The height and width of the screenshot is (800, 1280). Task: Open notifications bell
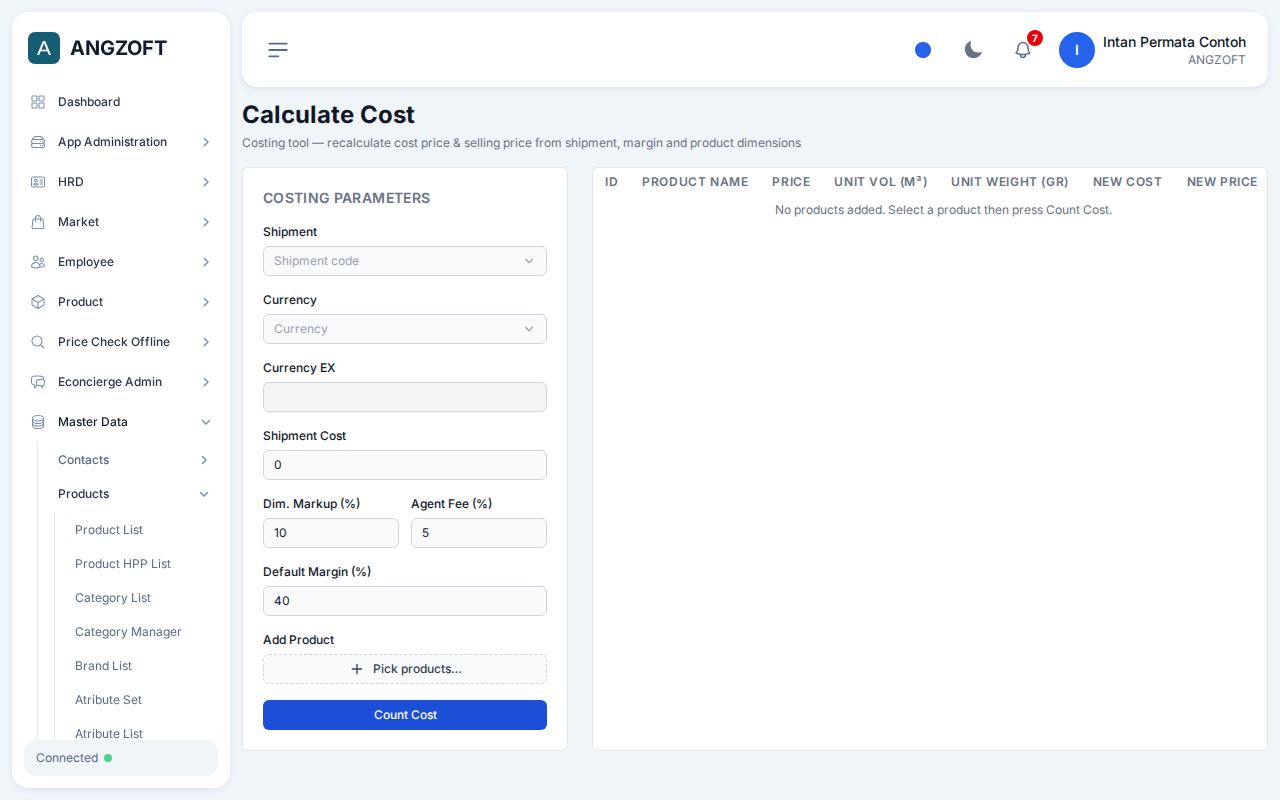pyautogui.click(x=1023, y=50)
